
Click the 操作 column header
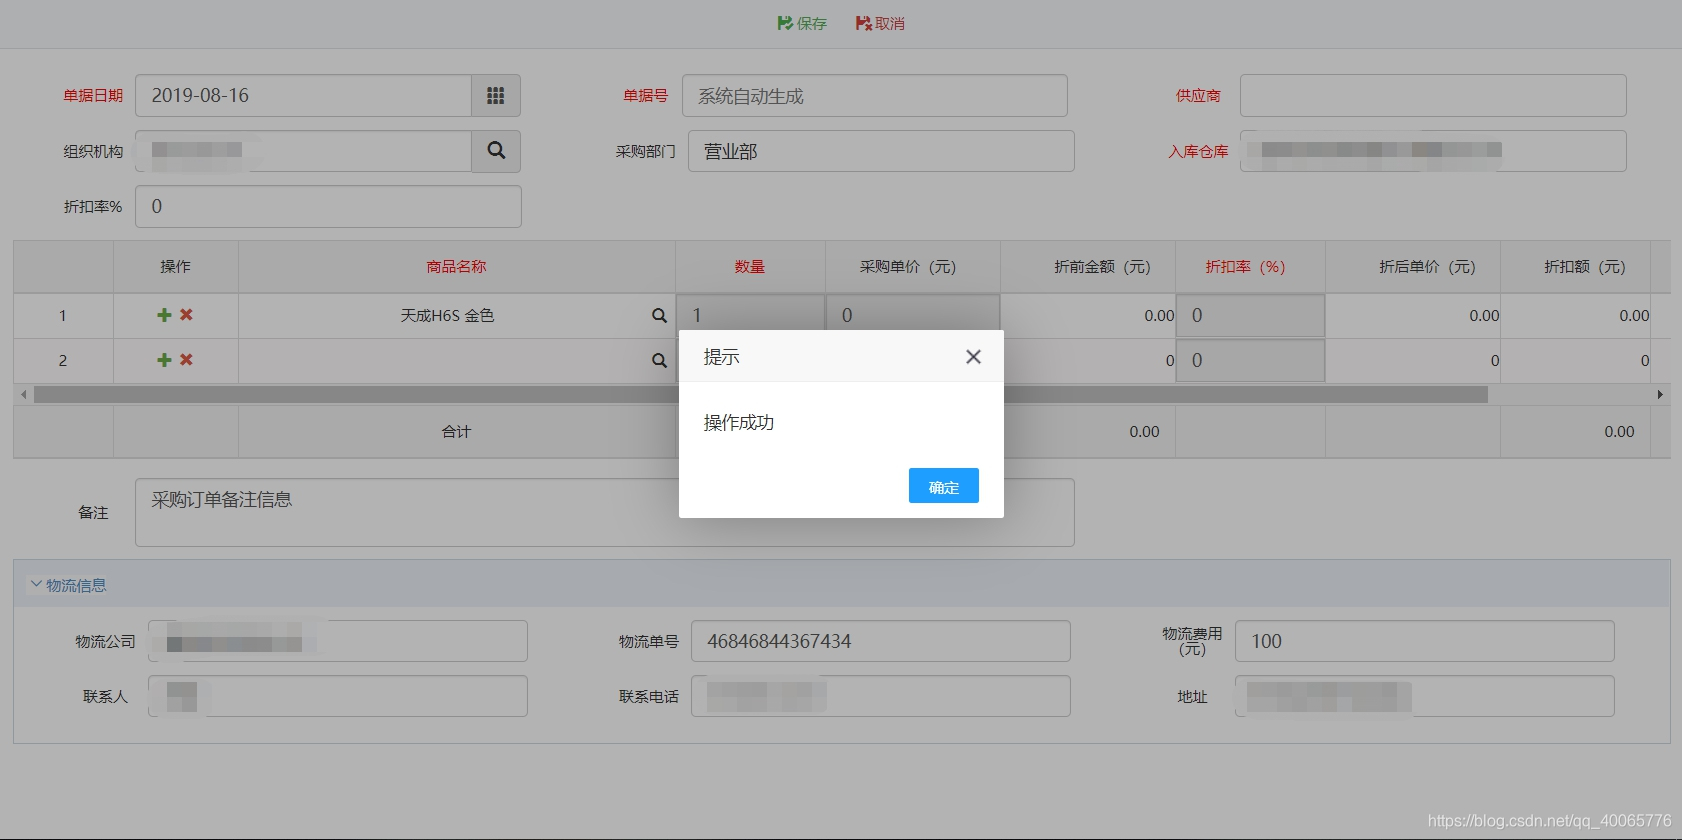pos(176,267)
